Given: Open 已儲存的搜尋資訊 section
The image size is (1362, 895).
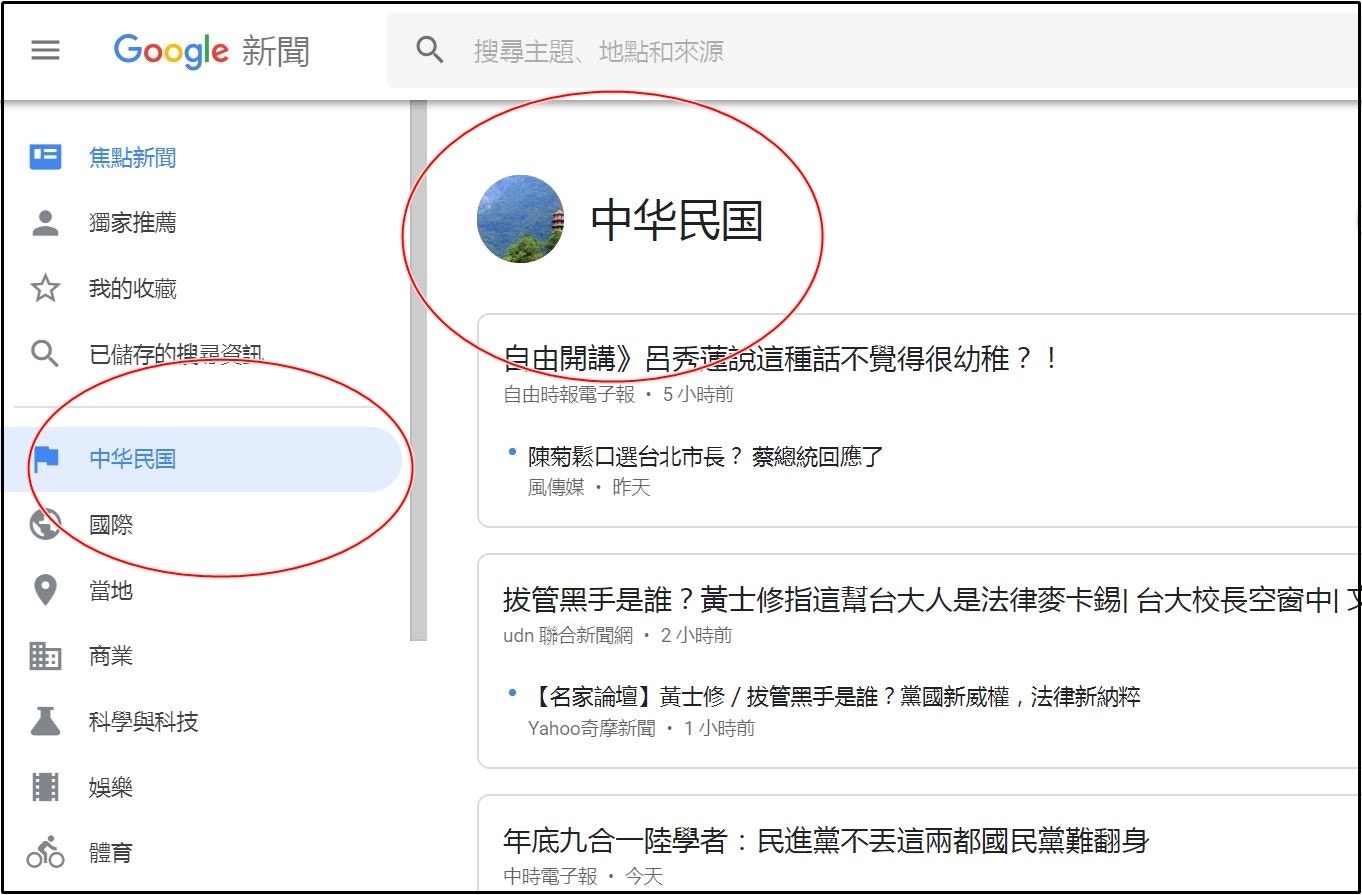Looking at the screenshot, I should point(177,354).
